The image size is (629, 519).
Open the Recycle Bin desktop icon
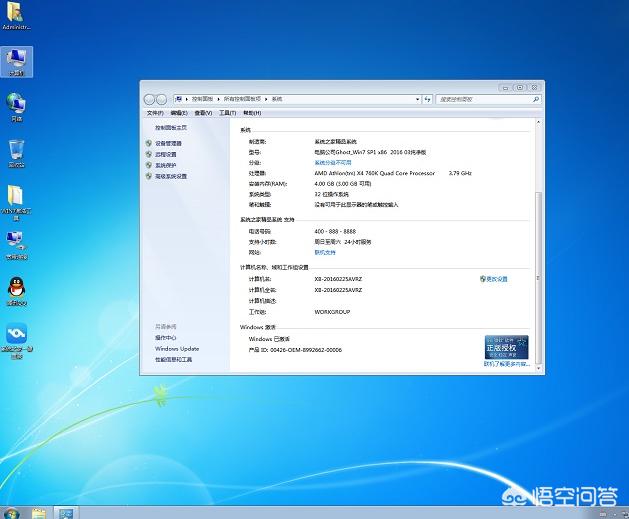tap(16, 154)
